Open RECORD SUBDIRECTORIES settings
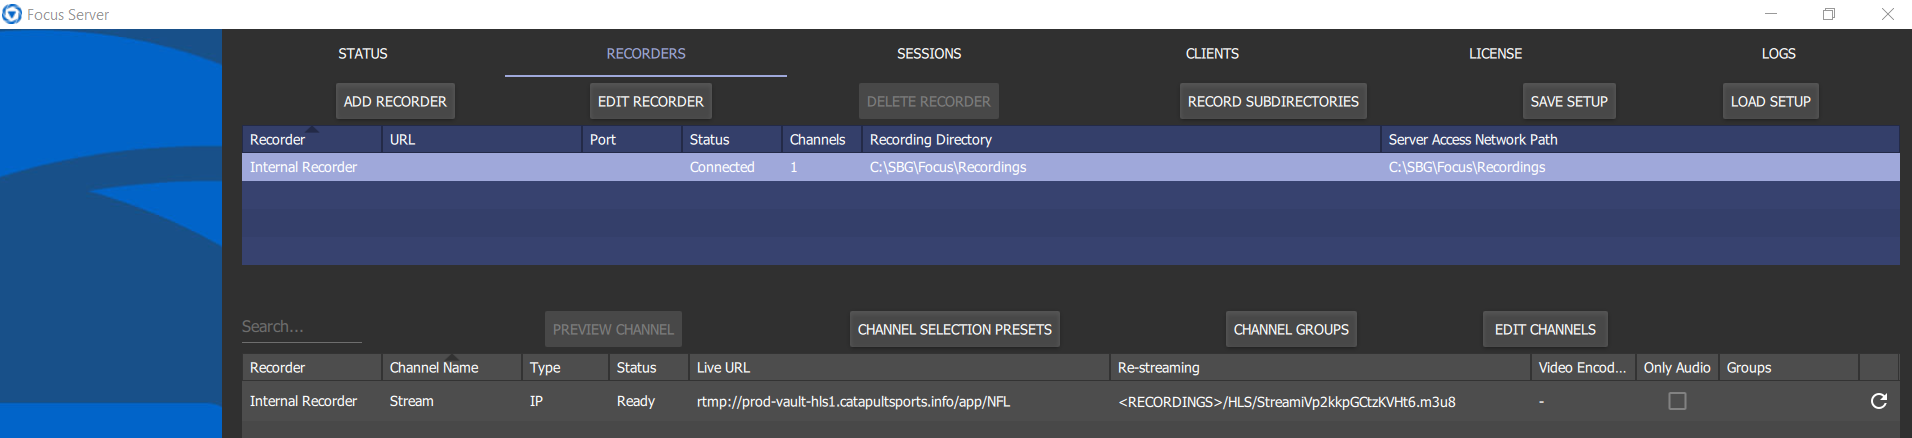1912x438 pixels. point(1273,101)
